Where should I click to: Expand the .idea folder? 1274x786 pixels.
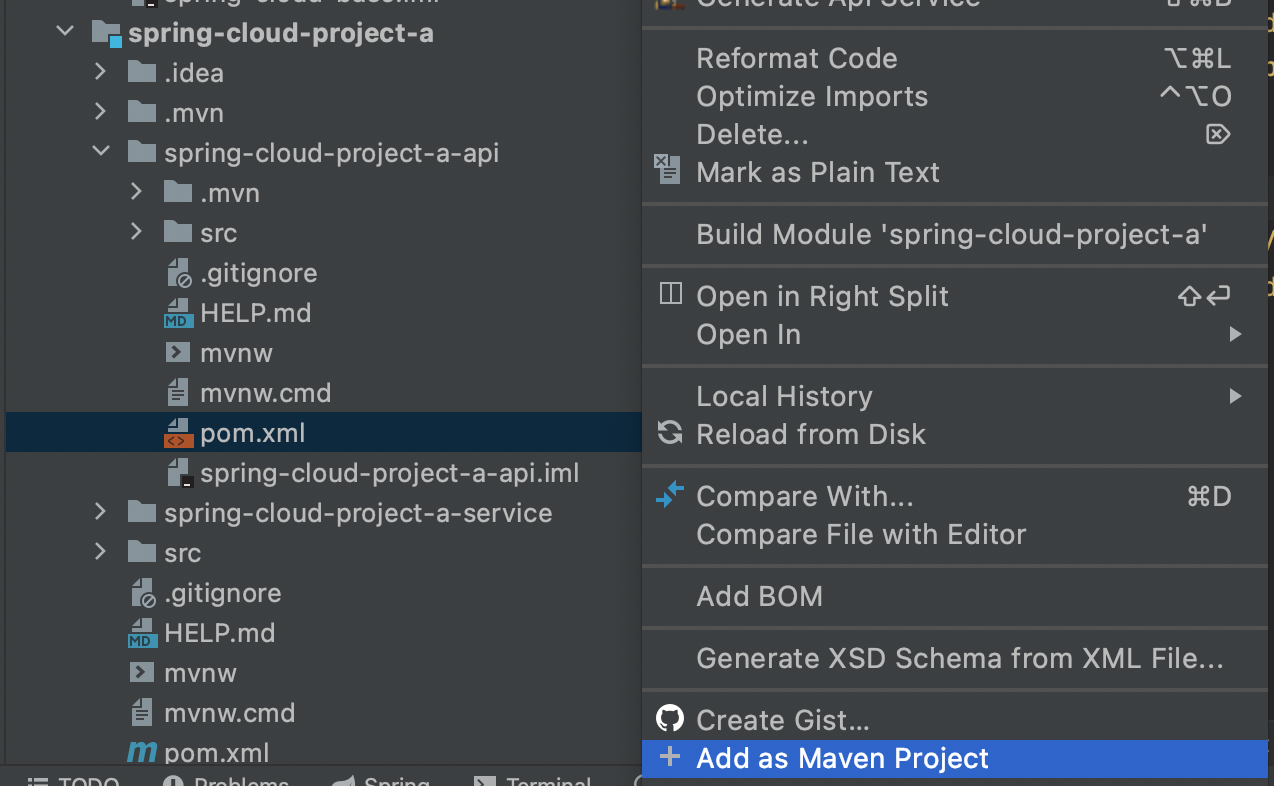point(100,72)
